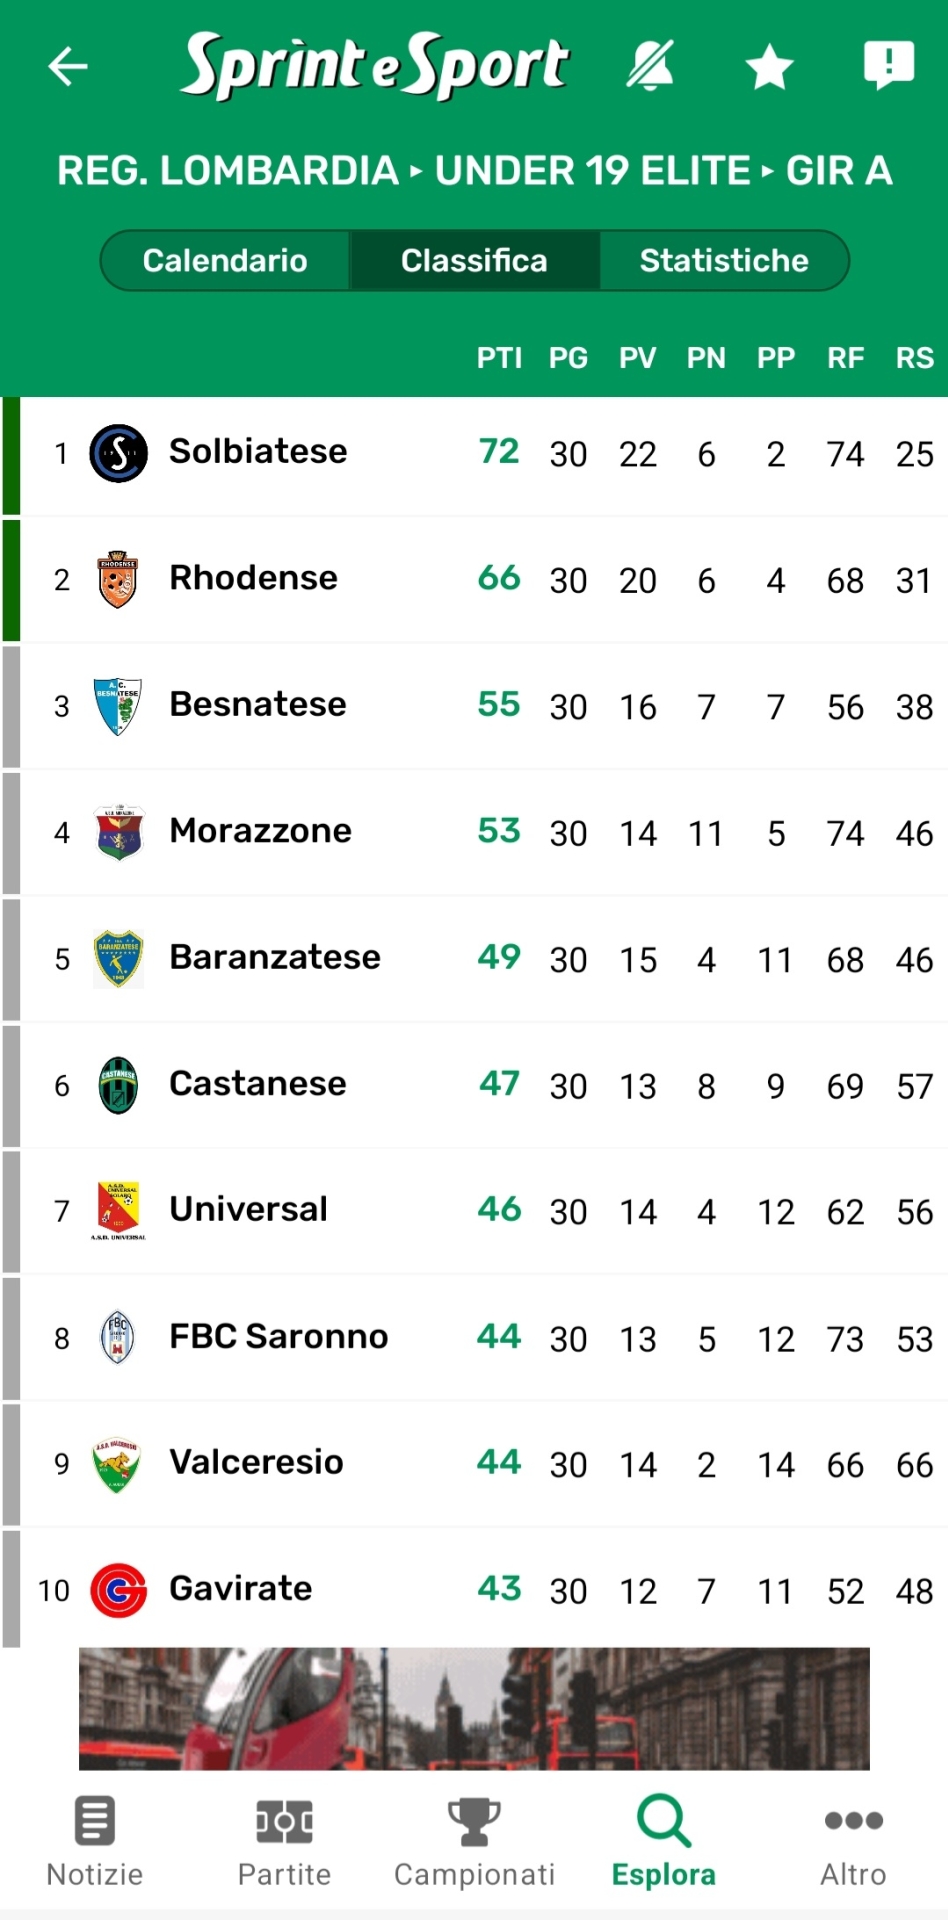Switch to the Calendario tab
This screenshot has width=948, height=1920.
coord(225,261)
